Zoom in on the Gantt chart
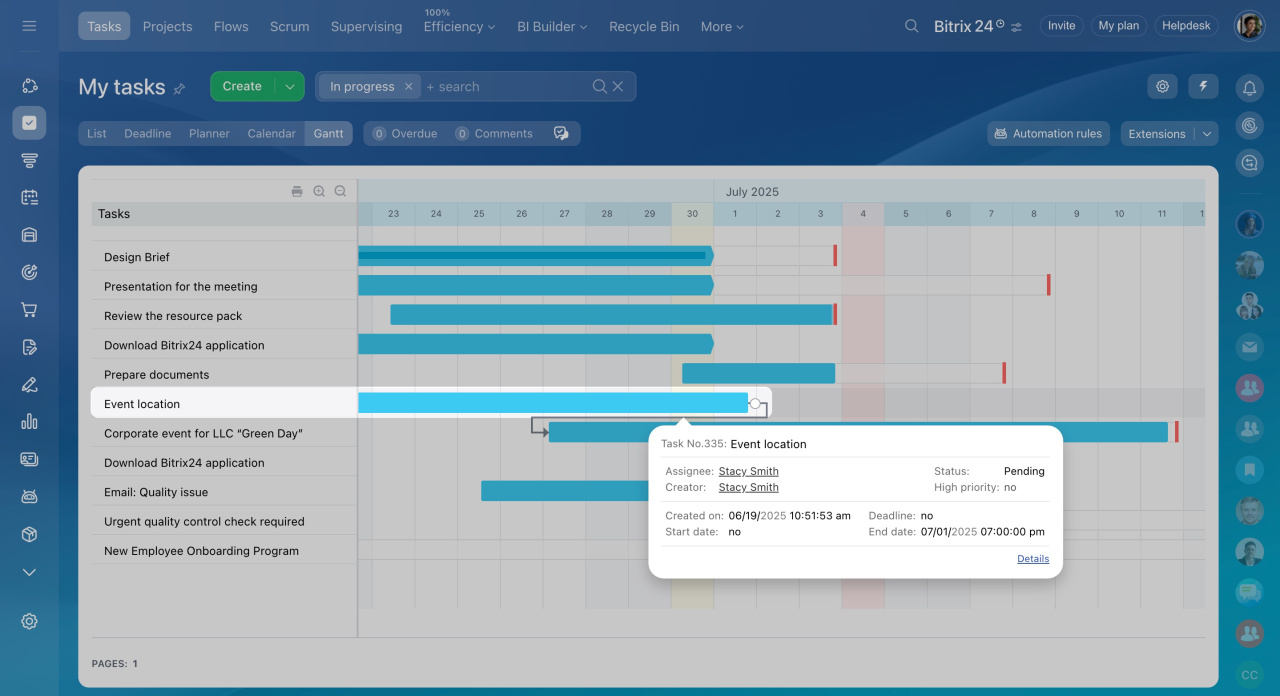This screenshot has height=696, width=1280. pyautogui.click(x=319, y=191)
